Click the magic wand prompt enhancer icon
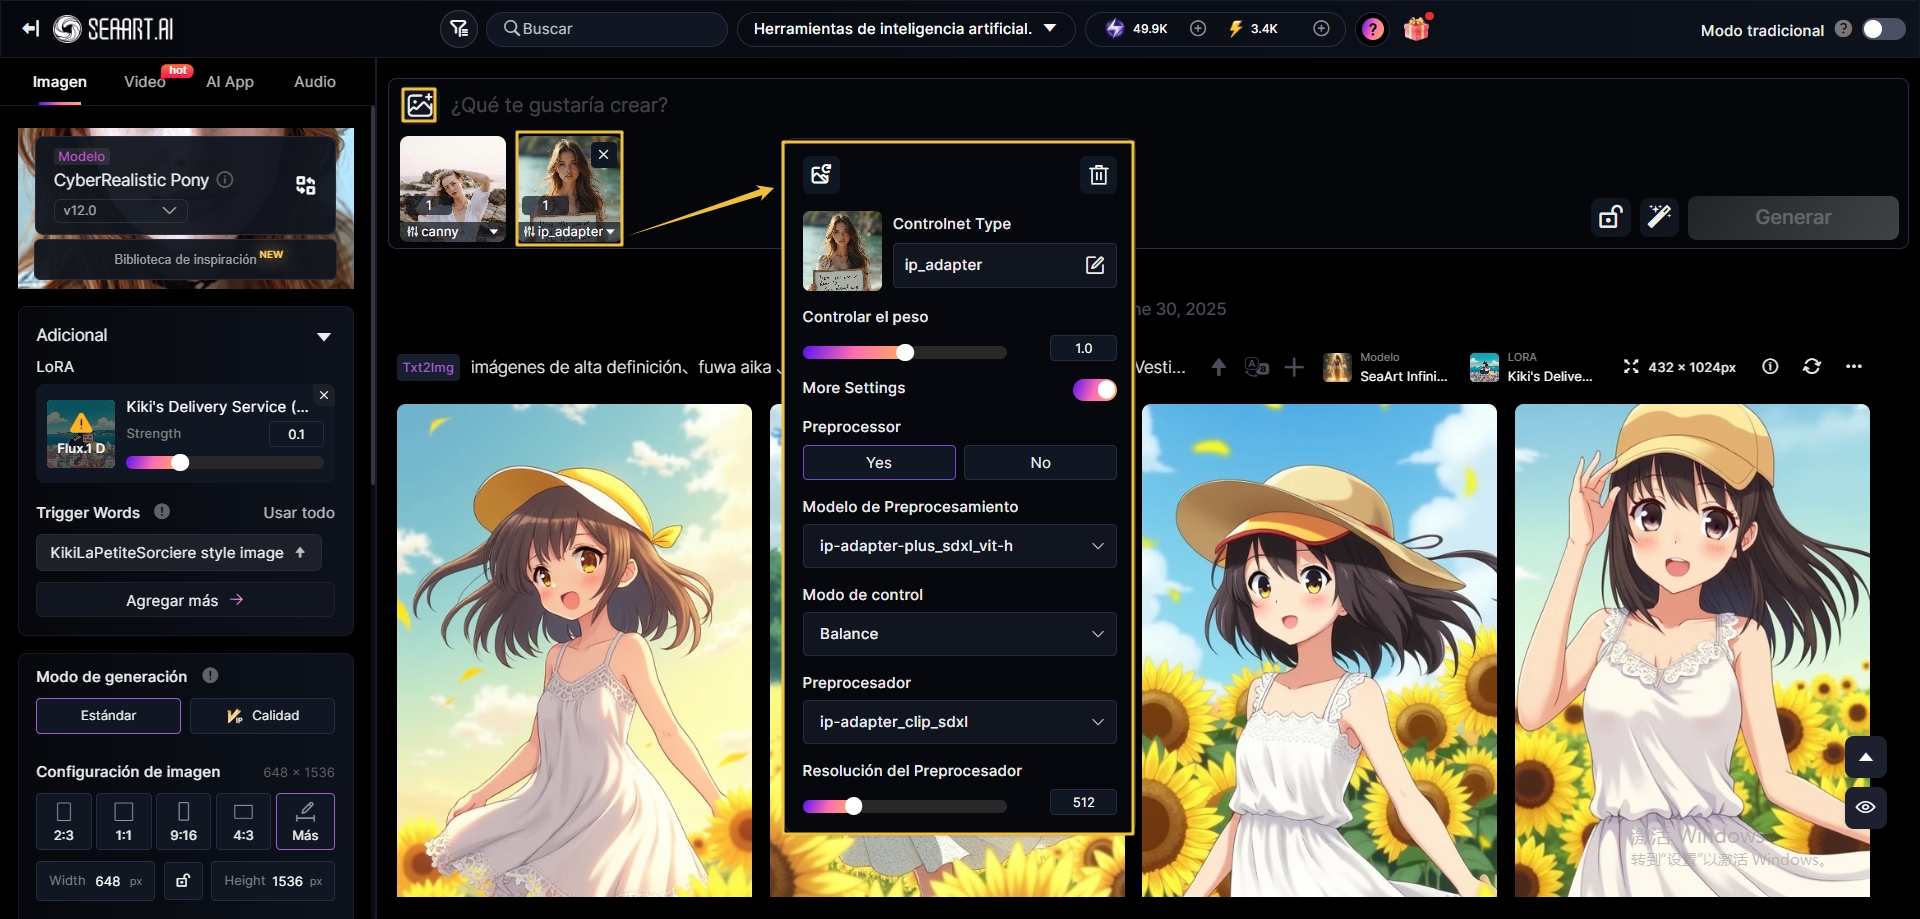This screenshot has width=1920, height=919. pos(1659,217)
